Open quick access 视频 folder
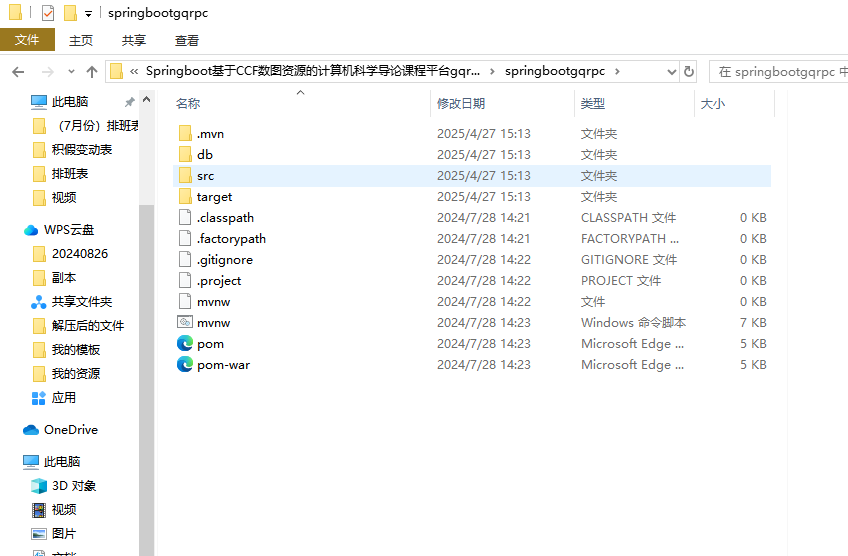 coord(54,197)
